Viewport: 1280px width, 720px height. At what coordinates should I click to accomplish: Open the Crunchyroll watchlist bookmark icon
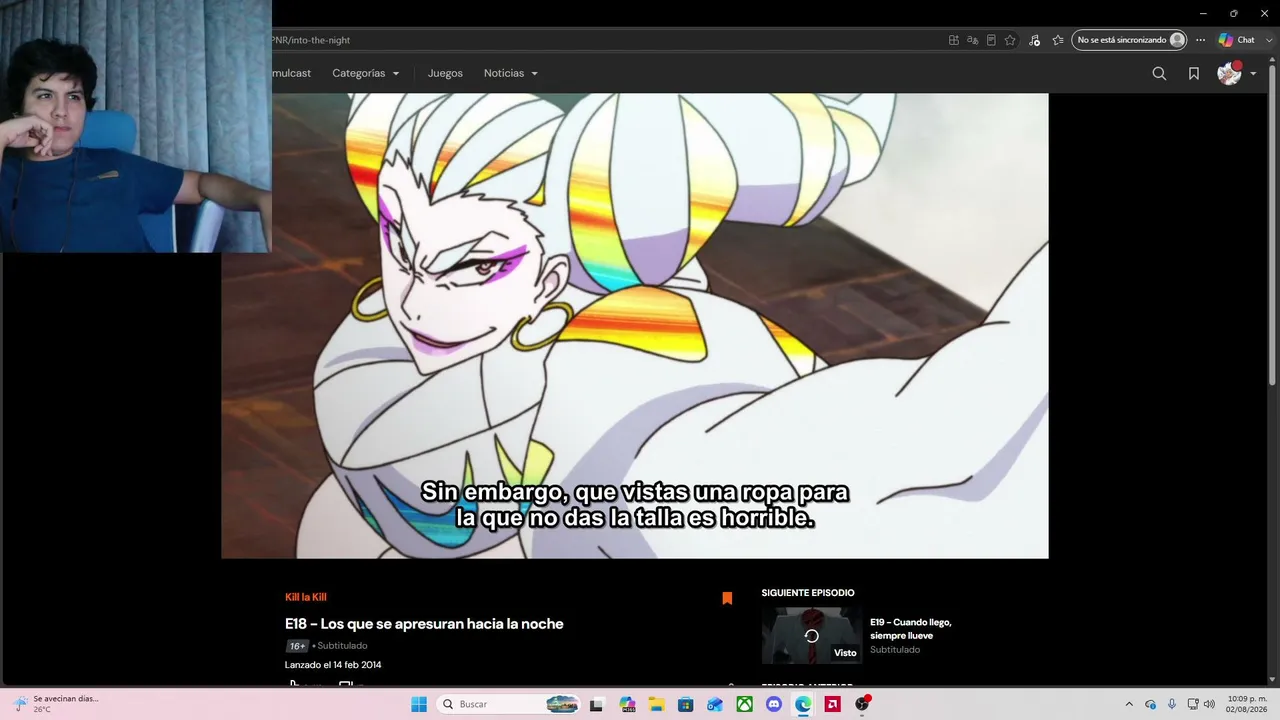point(1194,73)
